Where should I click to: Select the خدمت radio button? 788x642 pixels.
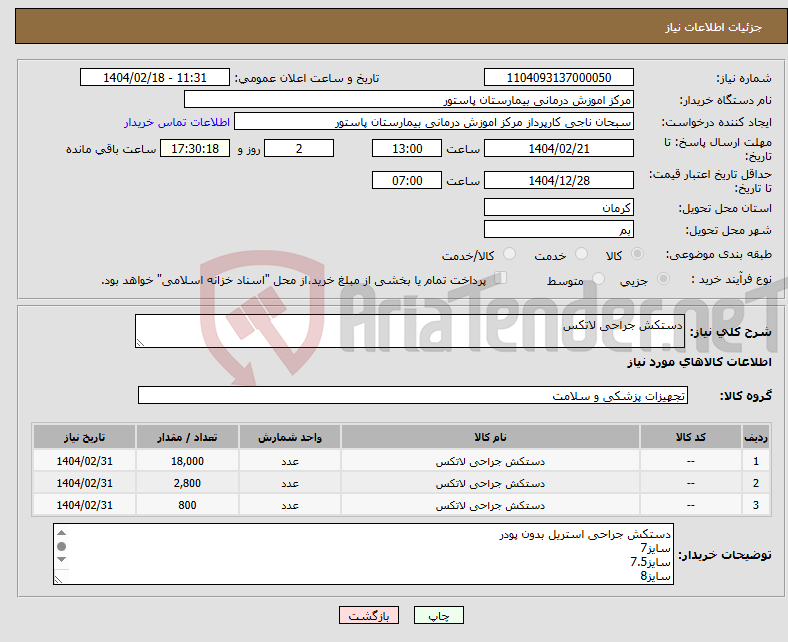pos(581,254)
